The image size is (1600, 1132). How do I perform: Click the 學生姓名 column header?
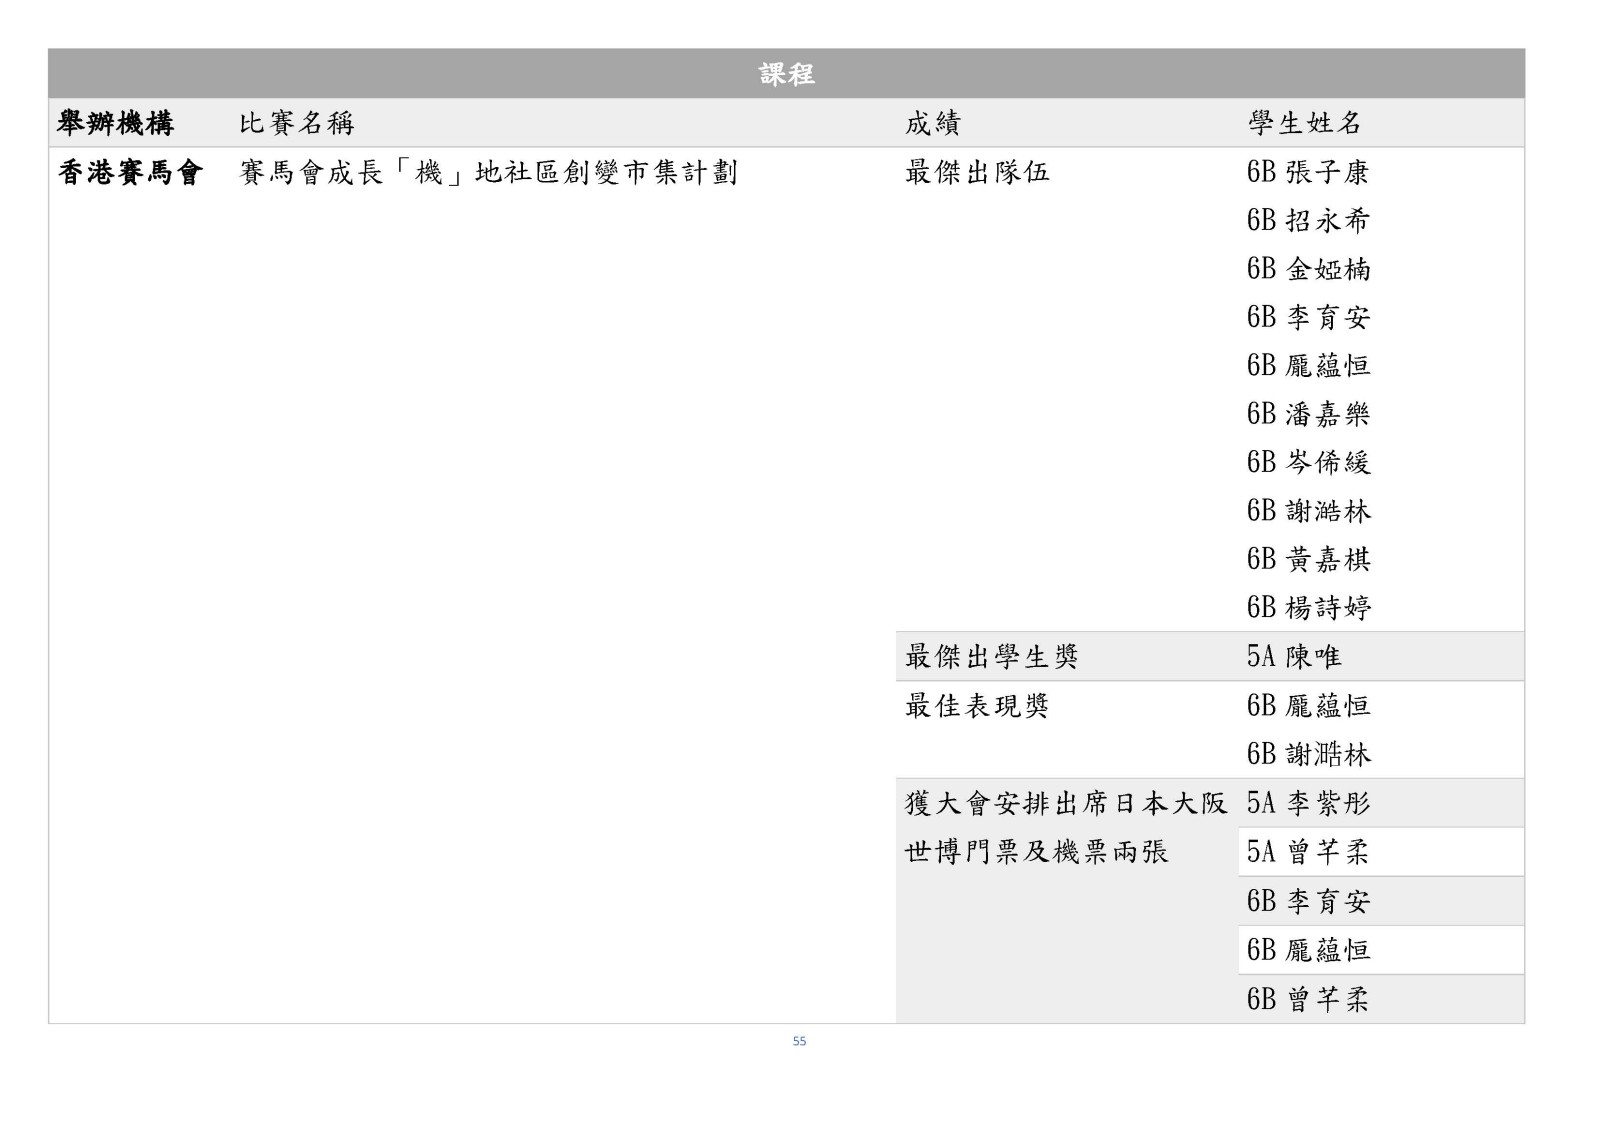coord(1304,124)
